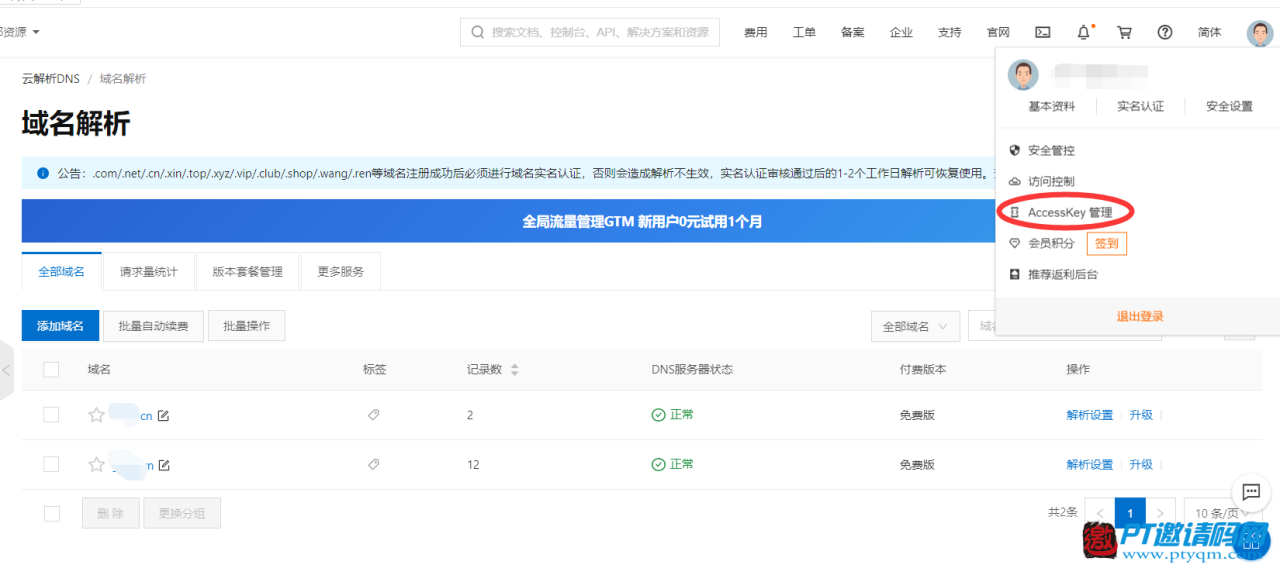Toggle the select-all checkbox in table header

[51, 370]
